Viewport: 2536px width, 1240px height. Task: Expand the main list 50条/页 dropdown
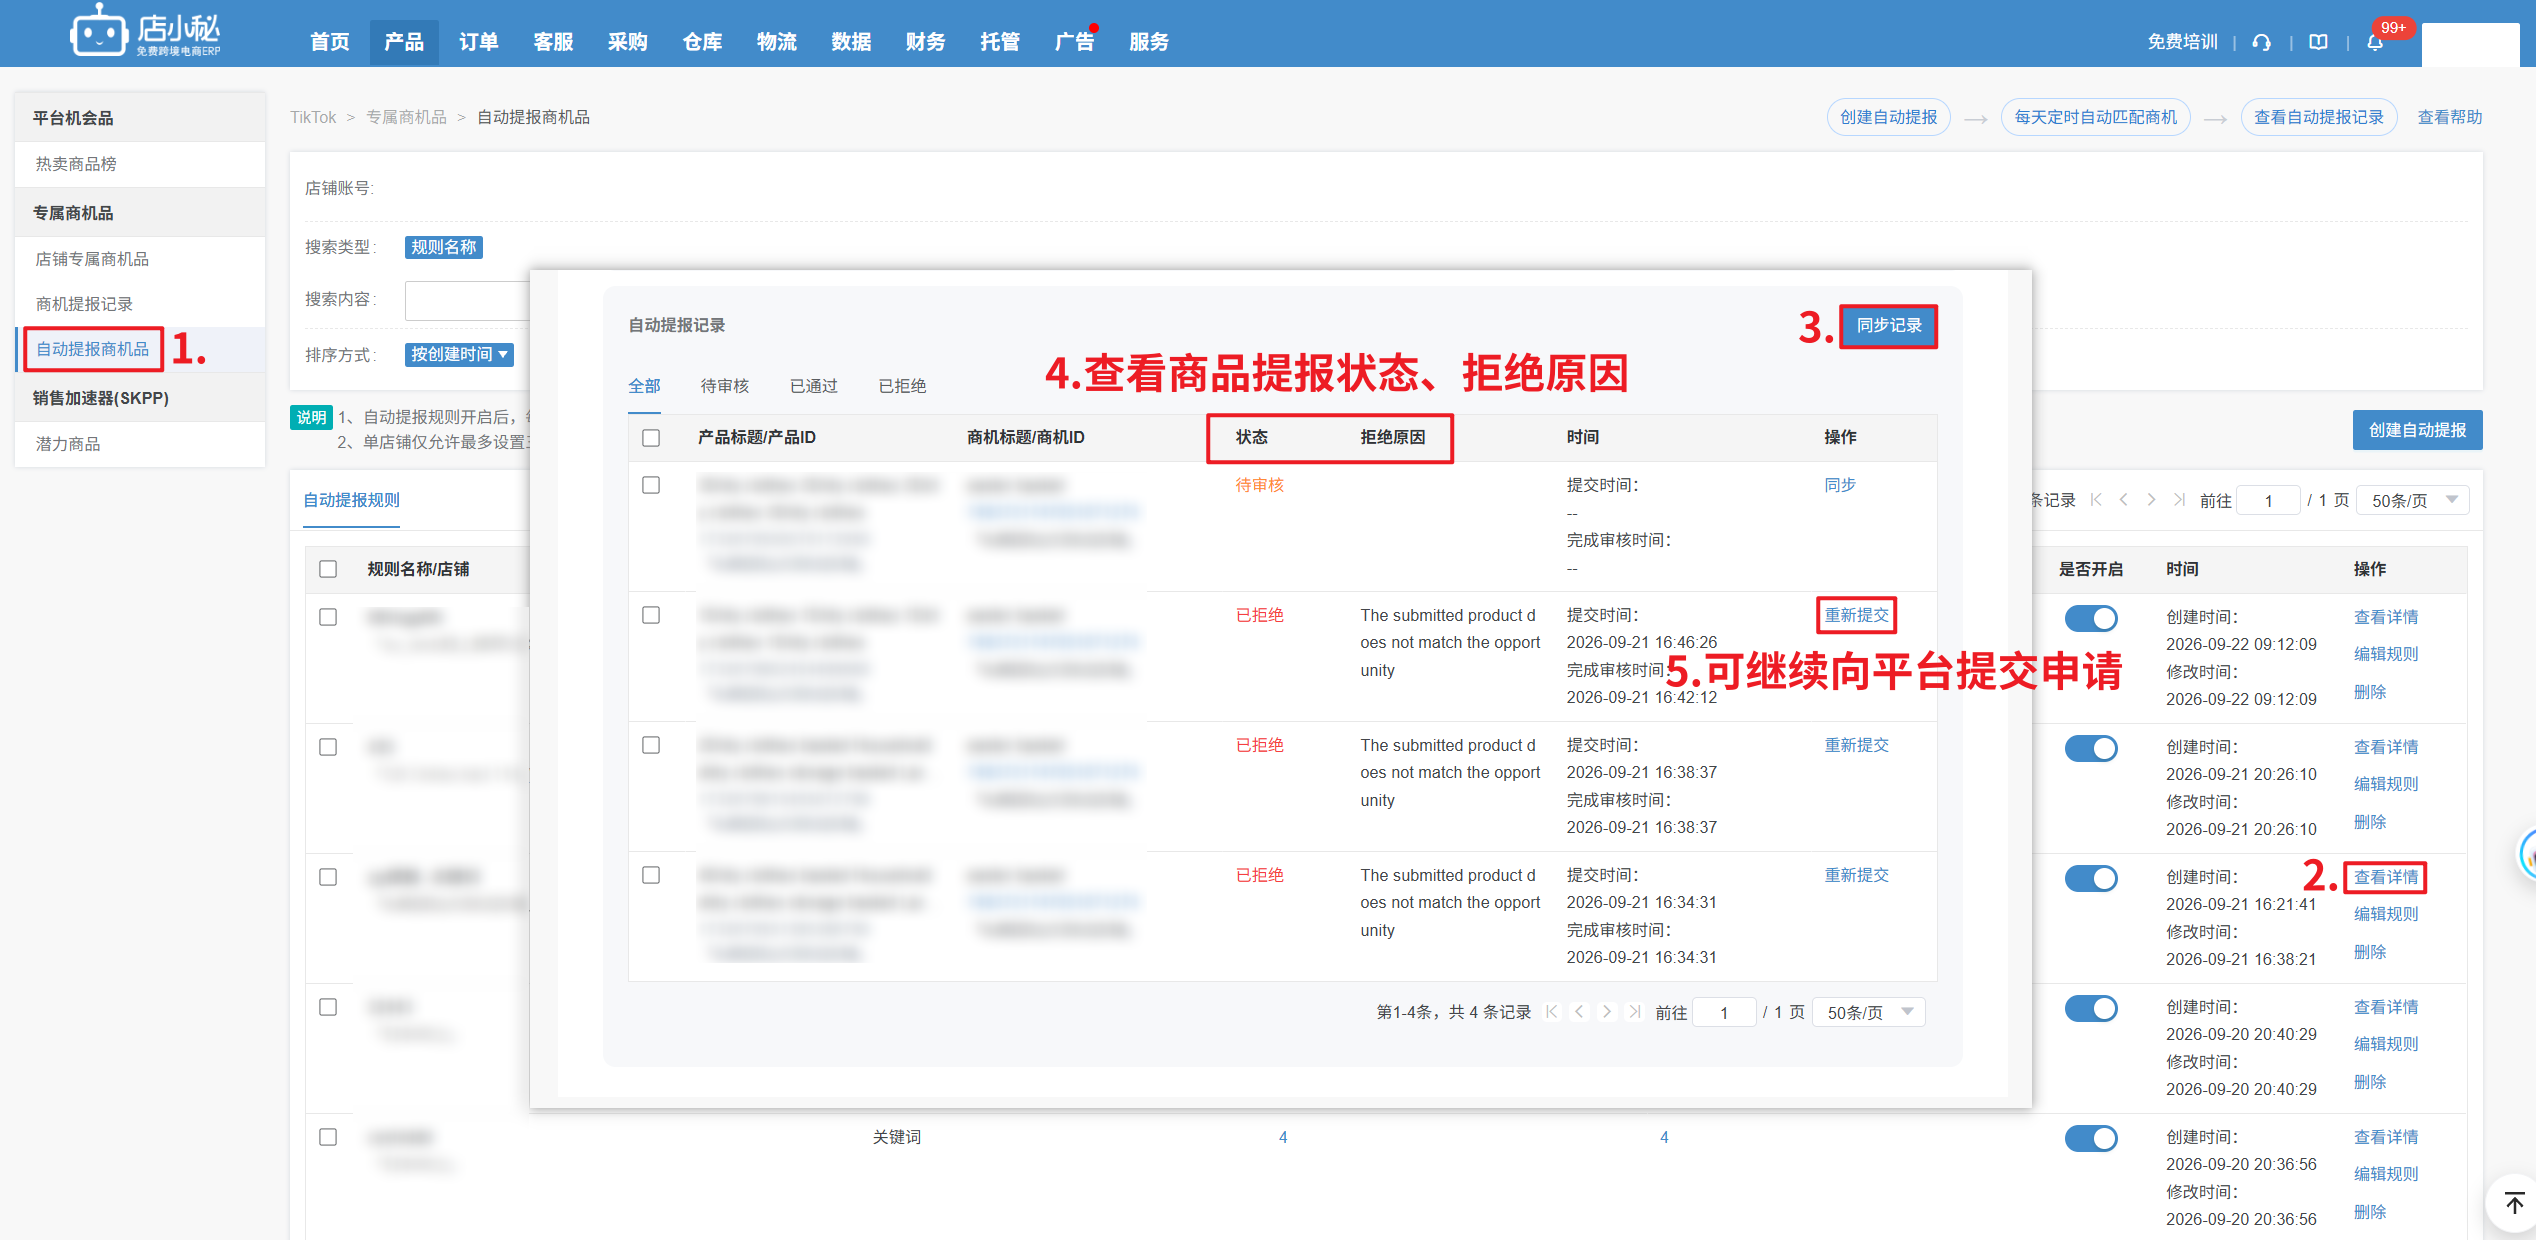[2413, 500]
